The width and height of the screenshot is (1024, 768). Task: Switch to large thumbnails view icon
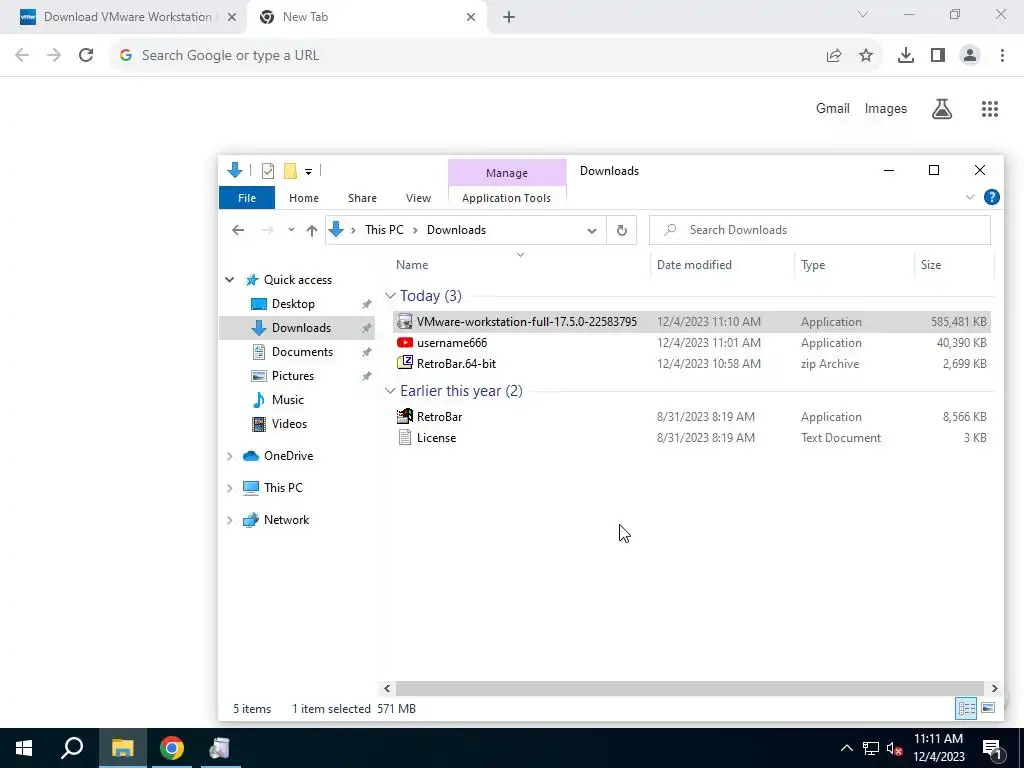988,709
